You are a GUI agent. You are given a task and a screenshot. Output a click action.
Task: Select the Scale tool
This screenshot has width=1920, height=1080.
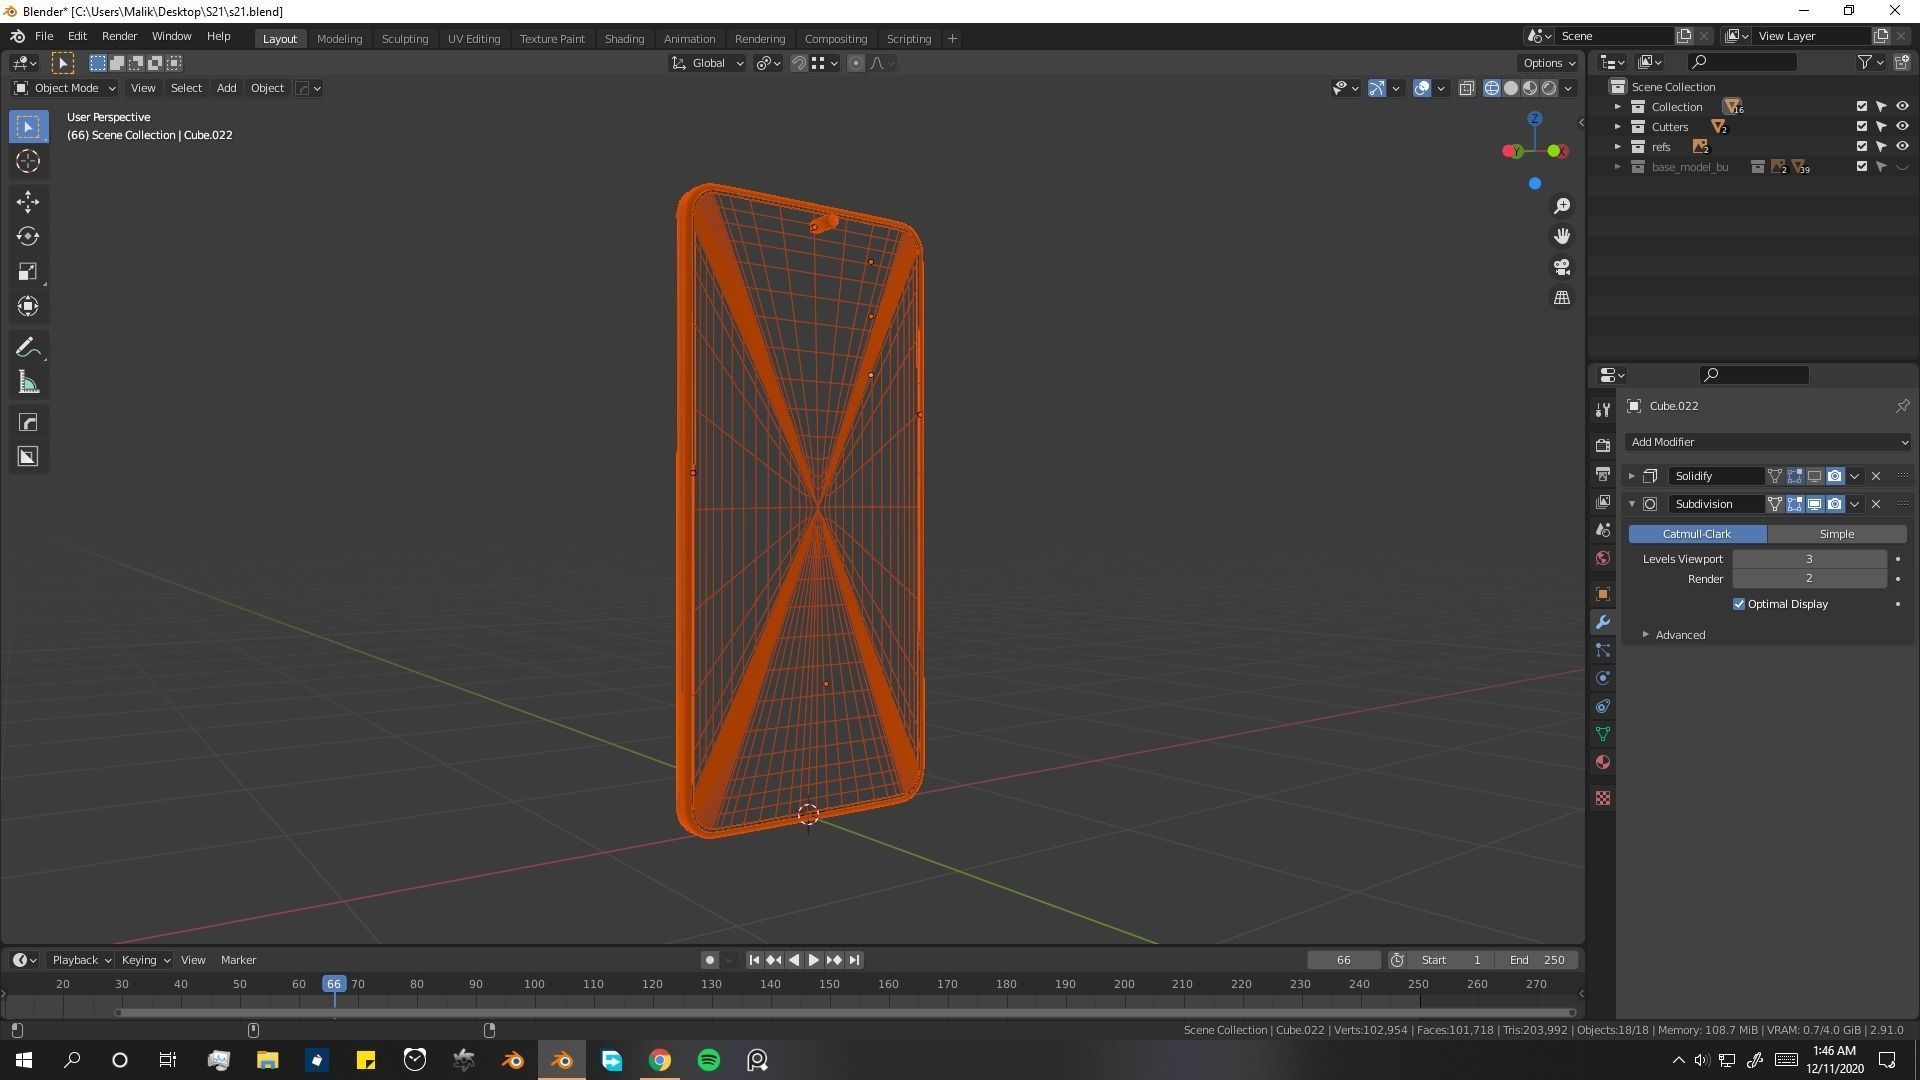27,271
